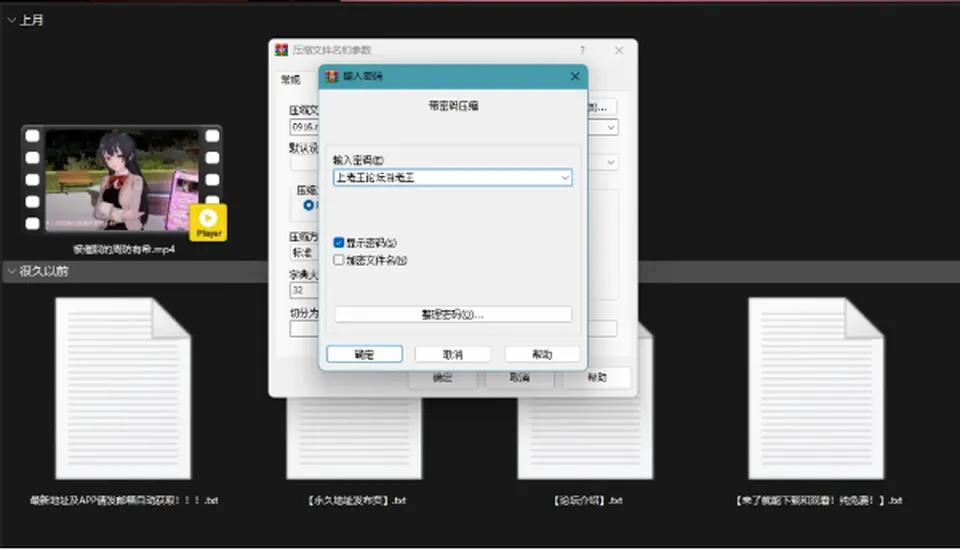Close the 压缩文件名和参数 window
The width and height of the screenshot is (960, 550).
(619, 50)
